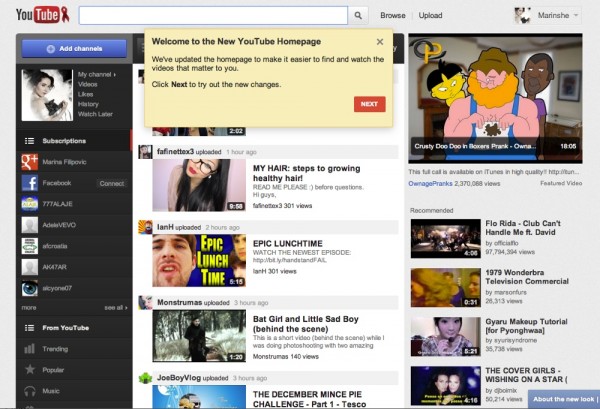This screenshot has height=409, width=600.
Task: Open the afcroatia channel icon
Action: coord(29,246)
